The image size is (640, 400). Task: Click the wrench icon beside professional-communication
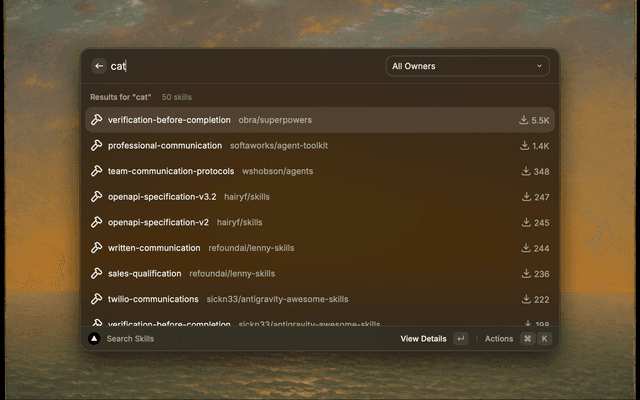pyautogui.click(x=97, y=146)
